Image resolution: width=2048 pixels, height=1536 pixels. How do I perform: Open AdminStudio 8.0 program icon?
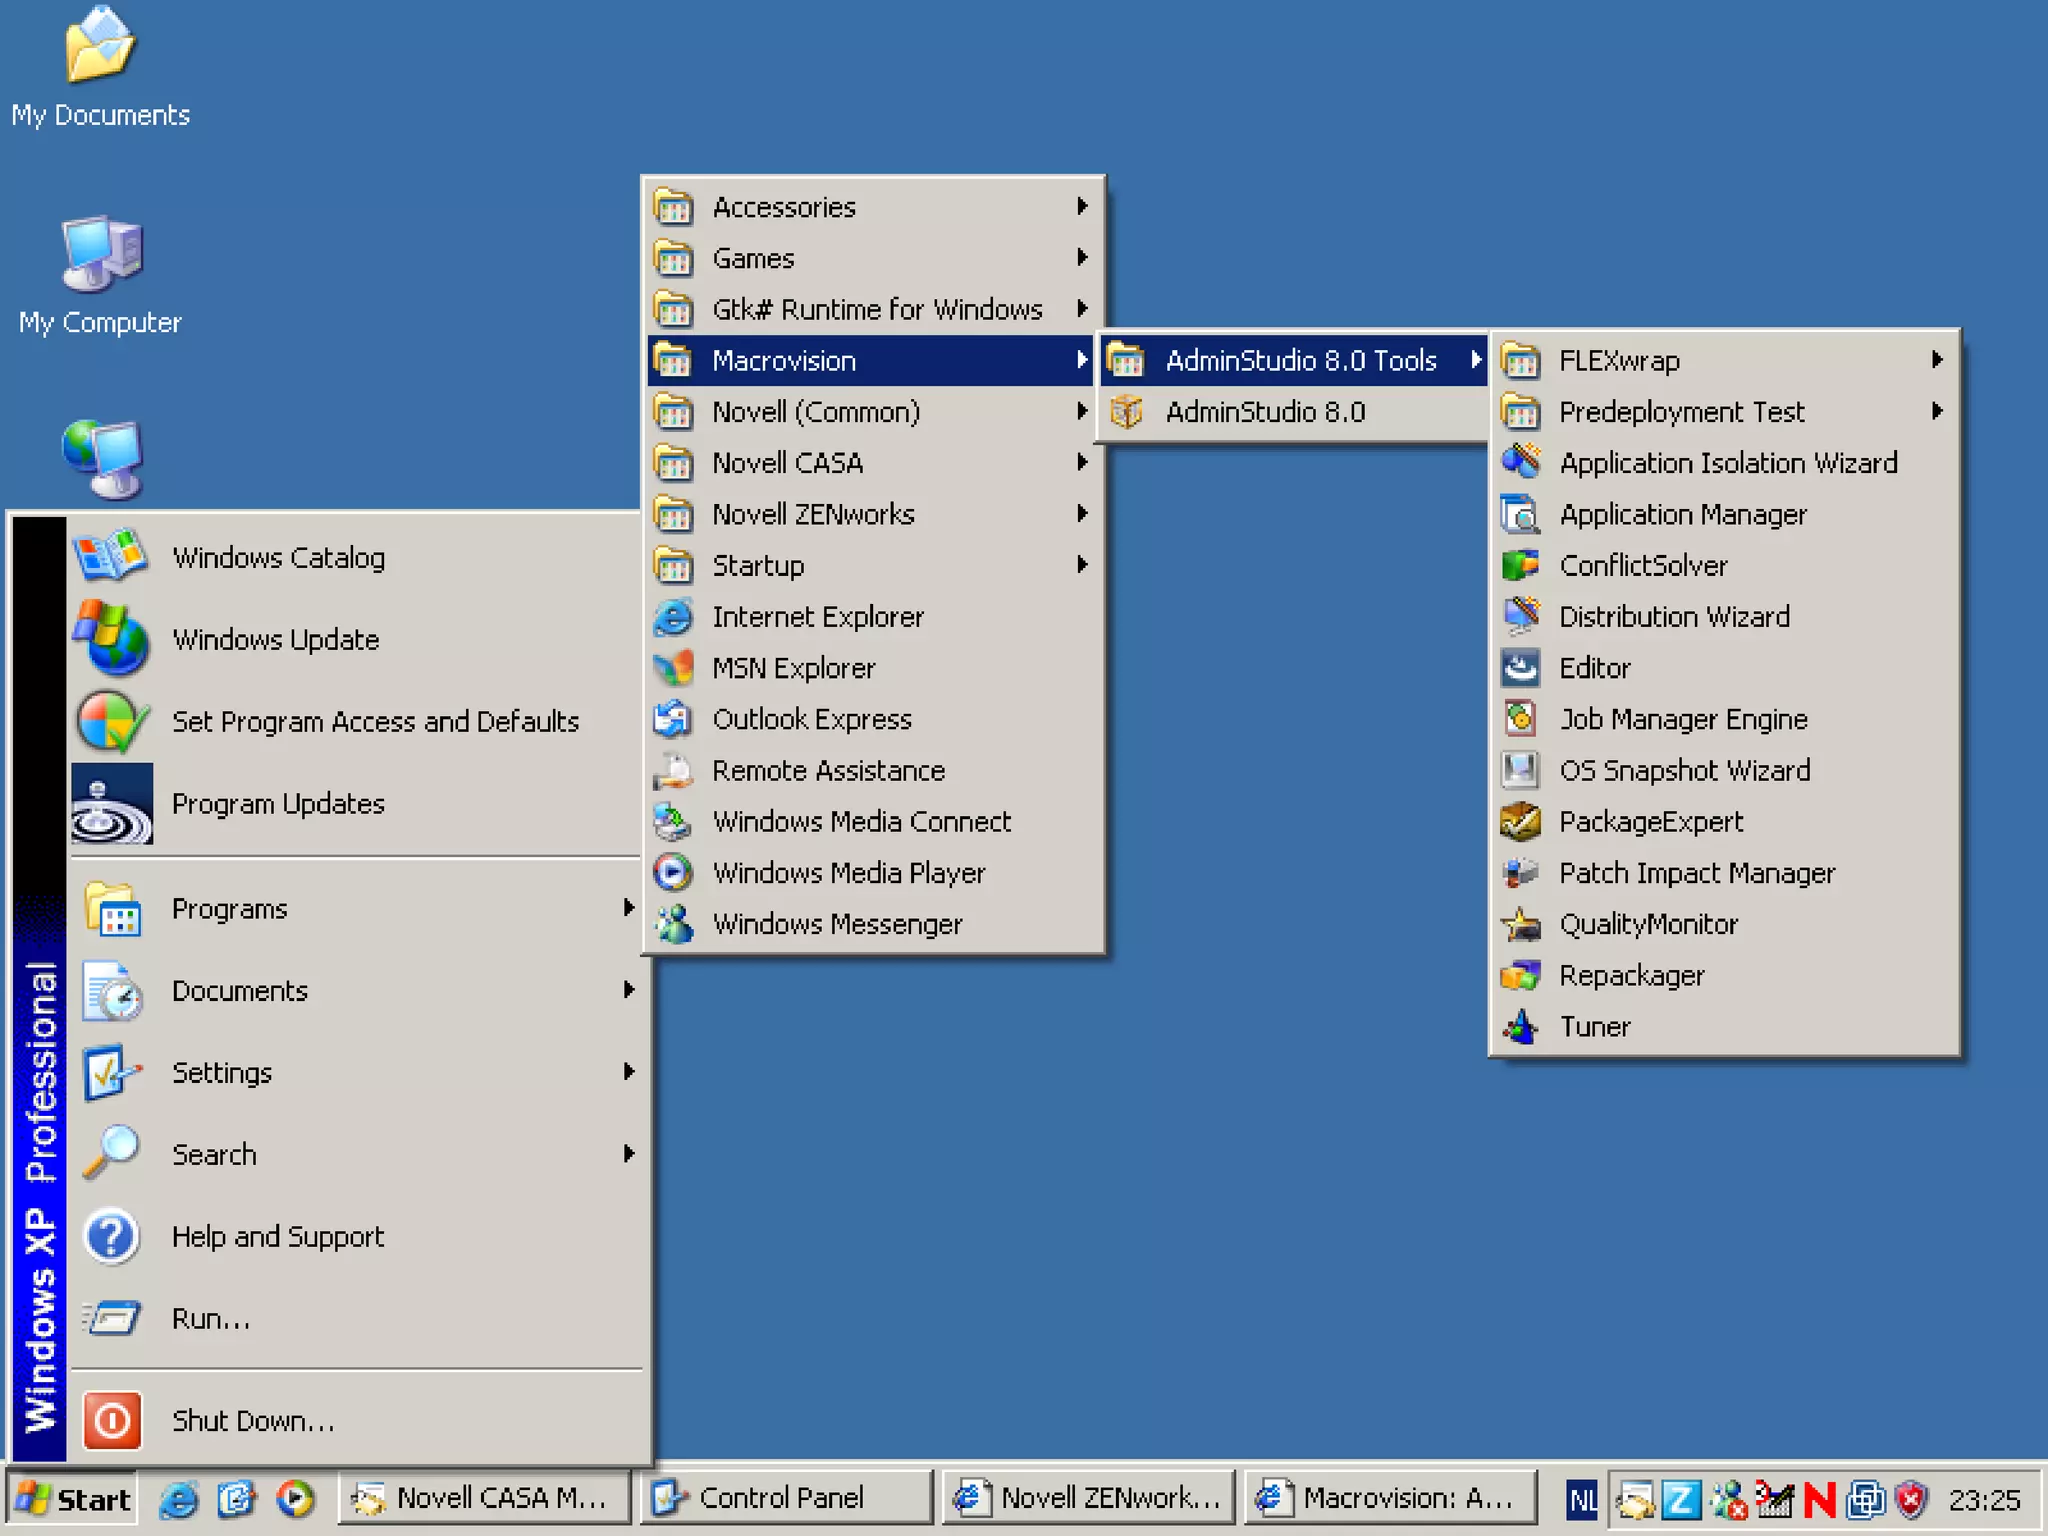point(1127,411)
